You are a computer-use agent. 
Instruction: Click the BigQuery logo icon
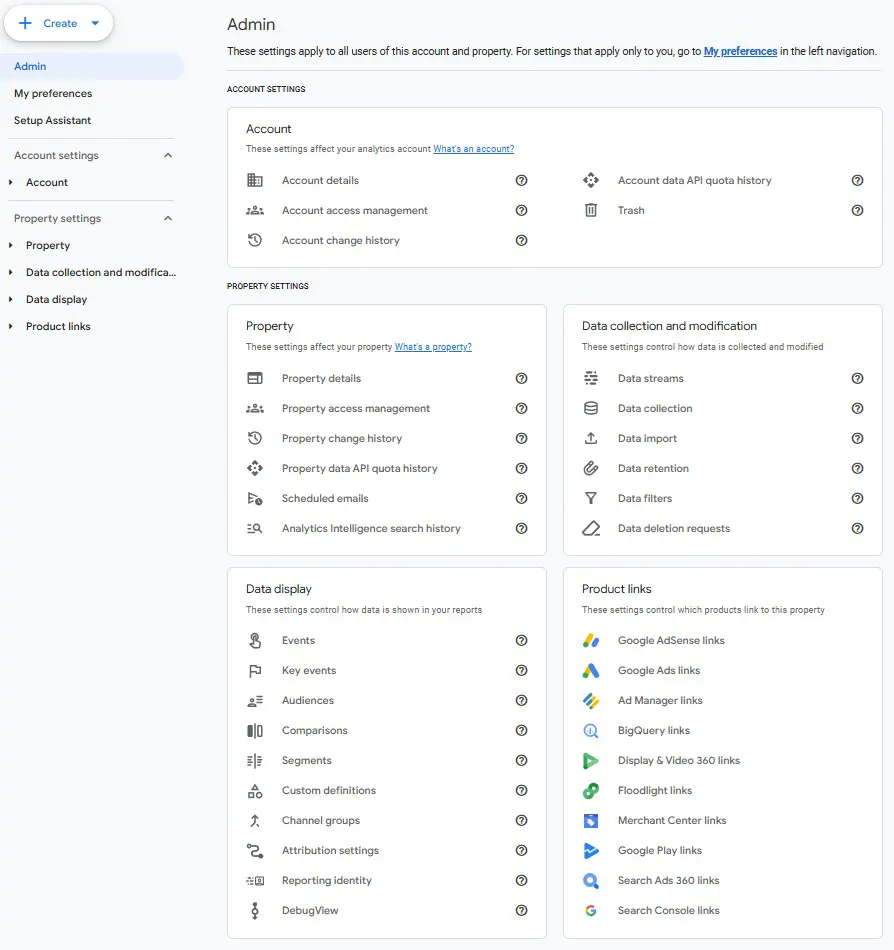tap(591, 731)
